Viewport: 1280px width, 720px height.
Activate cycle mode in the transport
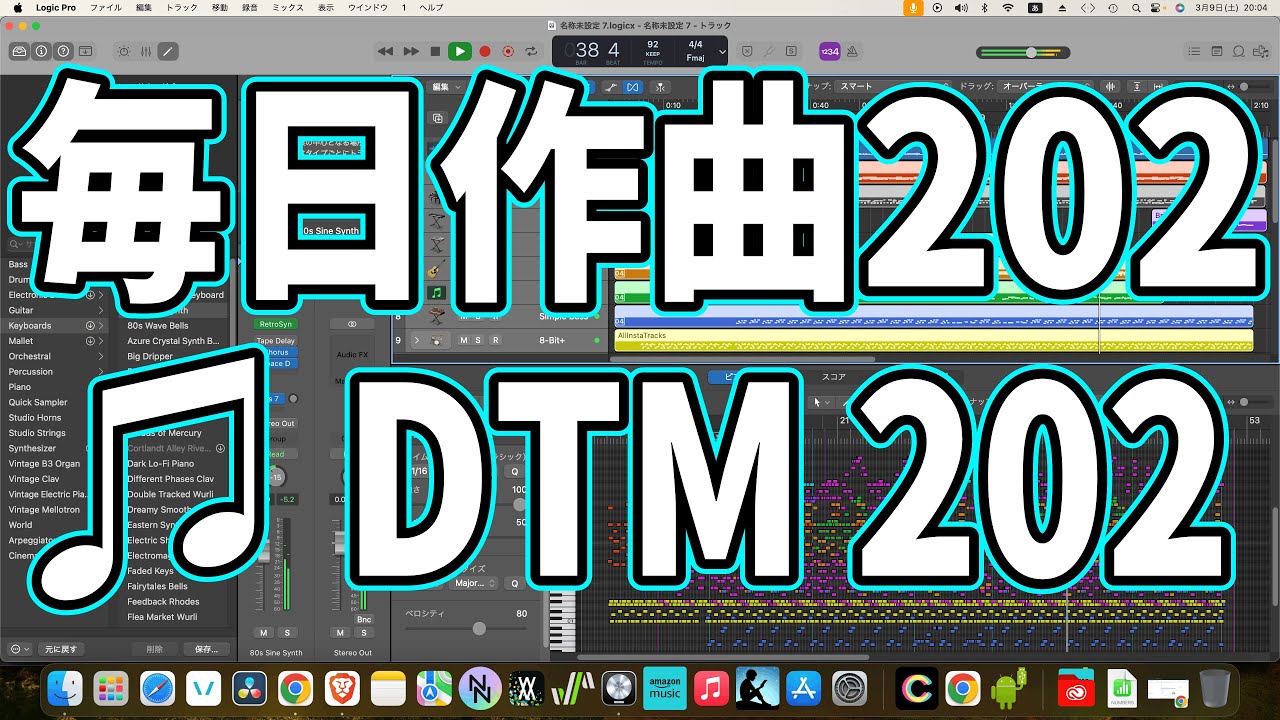tap(530, 51)
